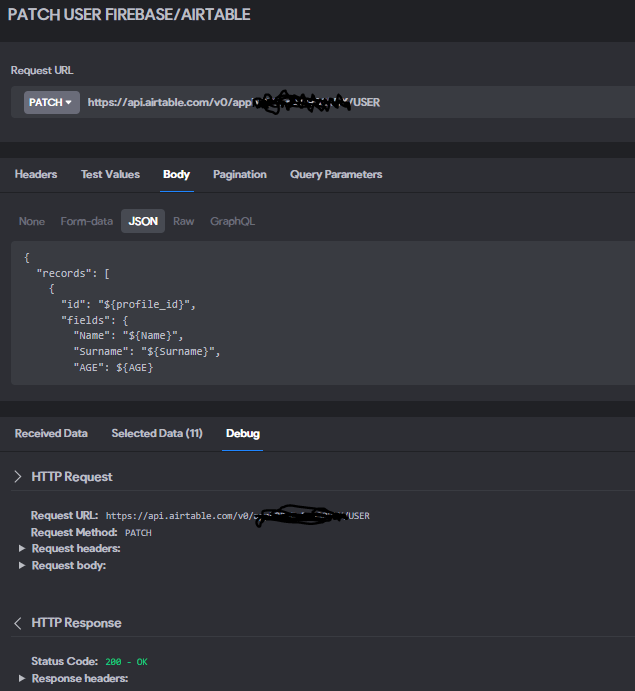The height and width of the screenshot is (691, 635).
Task: Click the Request Method value PATCH
Action: tap(138, 533)
